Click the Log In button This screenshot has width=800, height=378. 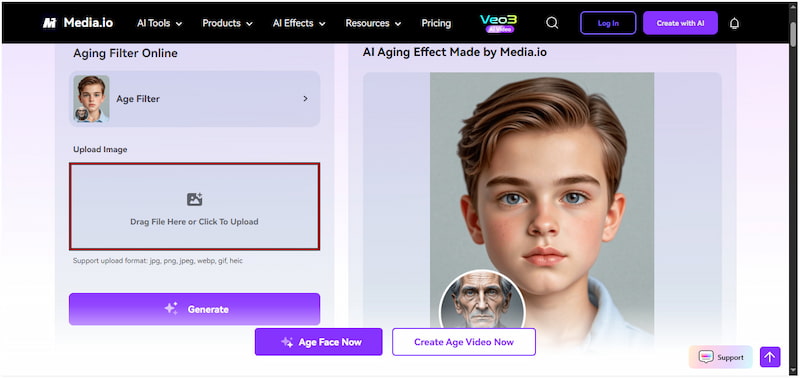coord(608,23)
